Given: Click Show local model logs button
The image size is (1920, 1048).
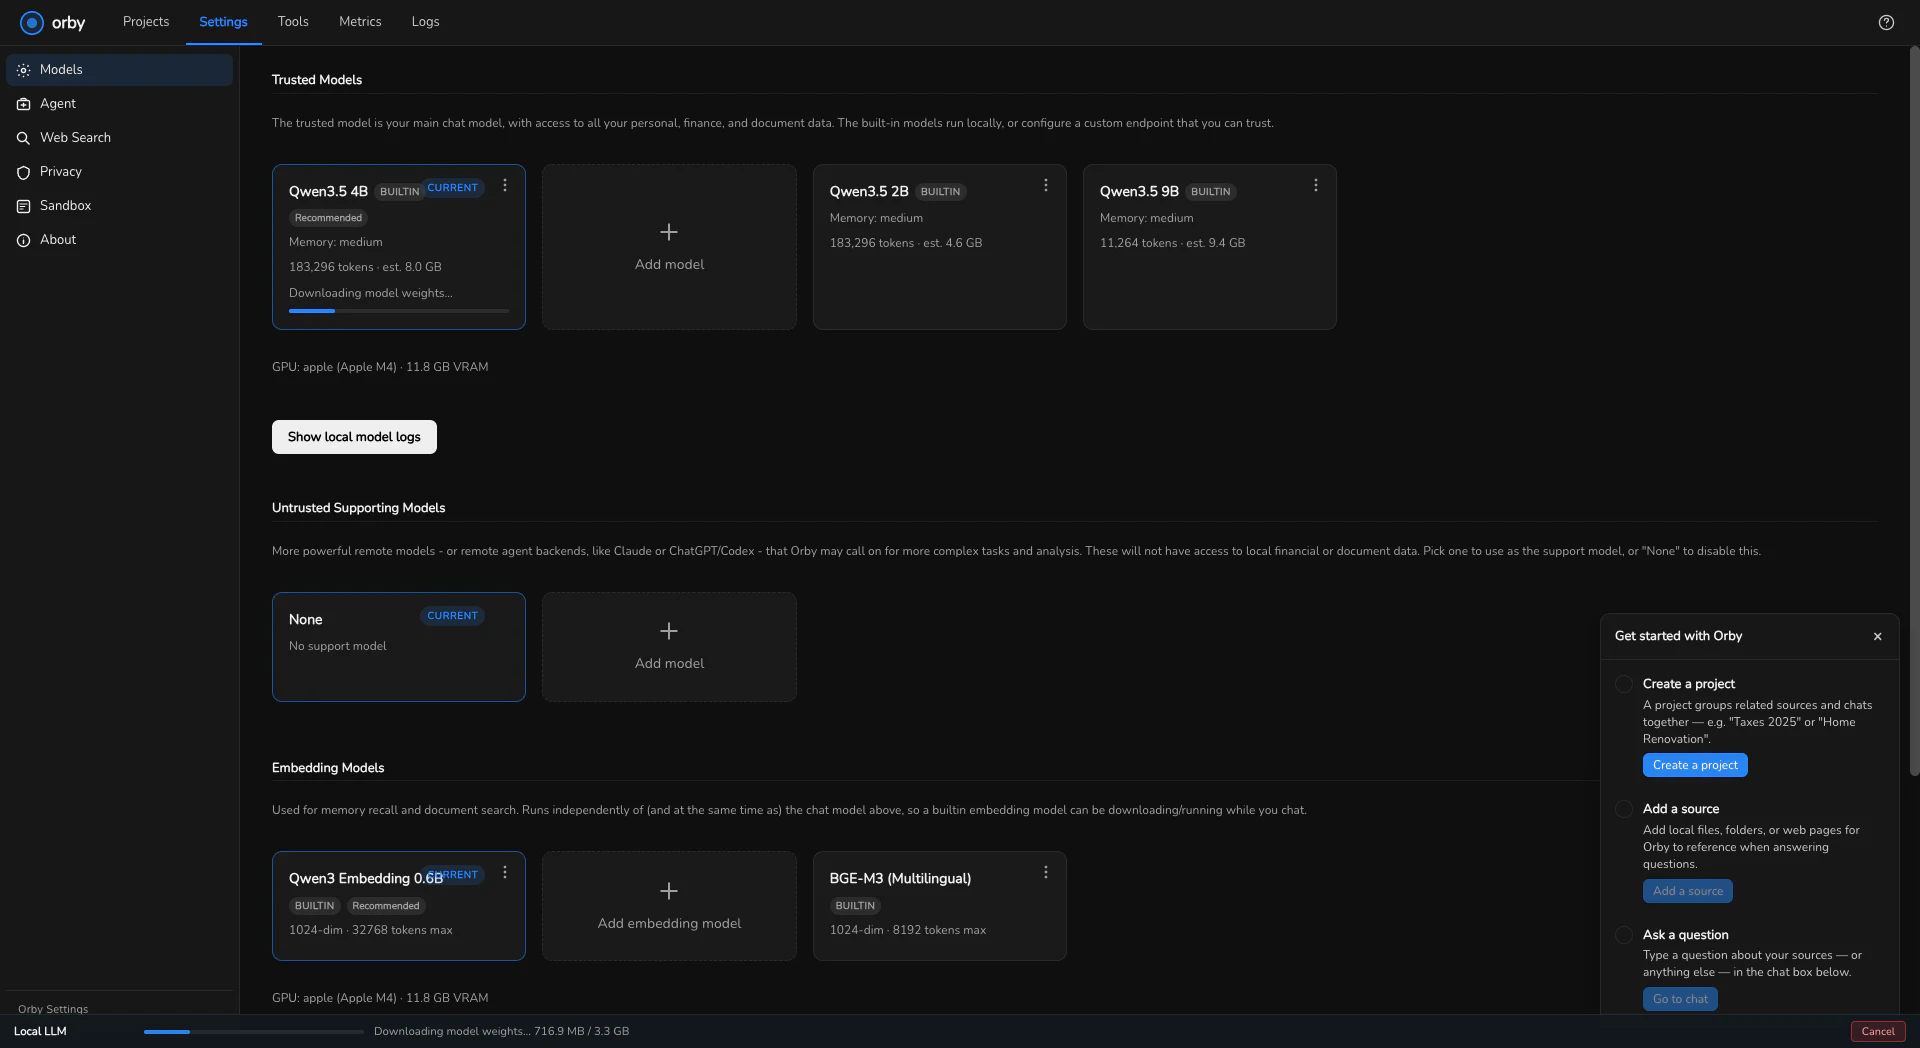Looking at the screenshot, I should click(x=354, y=437).
